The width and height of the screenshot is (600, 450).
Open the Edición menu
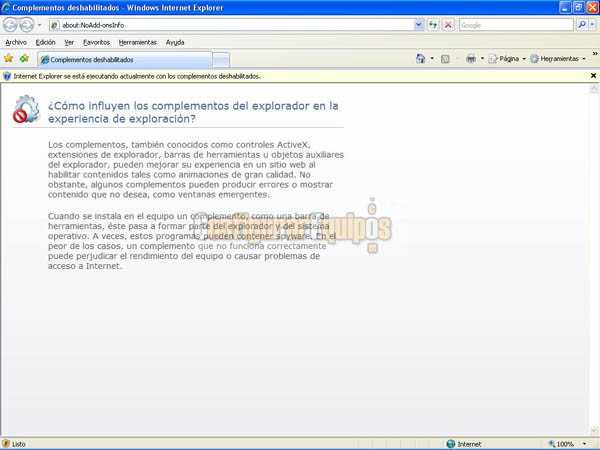click(46, 42)
